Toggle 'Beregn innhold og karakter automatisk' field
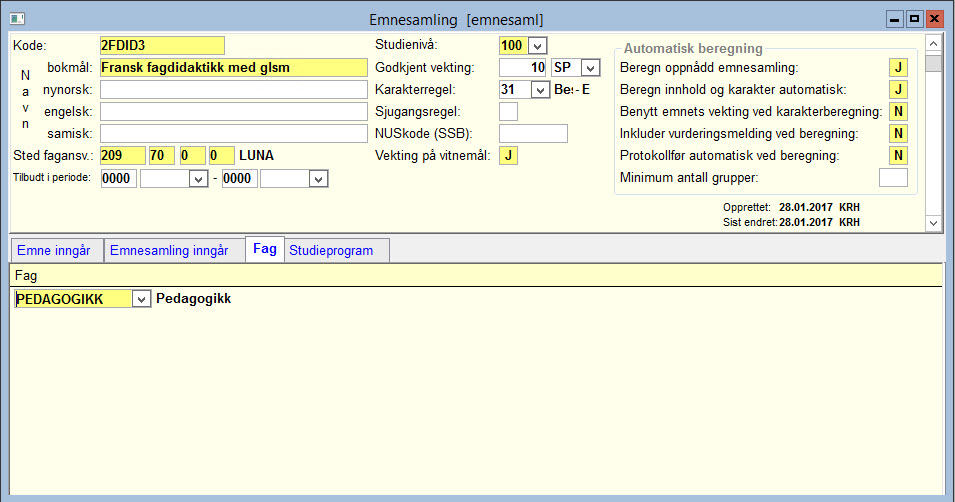 pos(898,90)
